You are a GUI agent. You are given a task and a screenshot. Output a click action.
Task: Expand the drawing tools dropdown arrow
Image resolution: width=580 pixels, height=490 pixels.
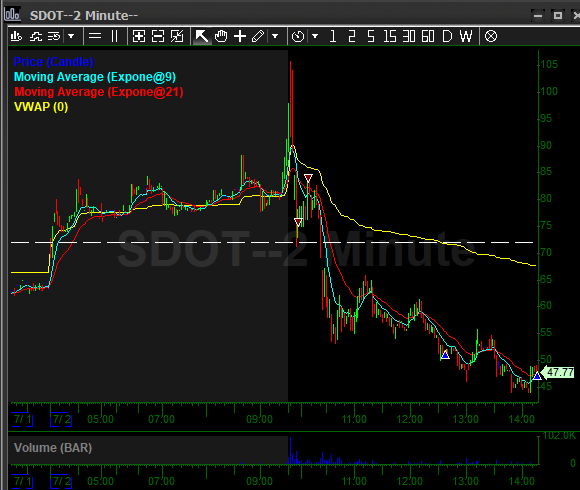pos(275,36)
